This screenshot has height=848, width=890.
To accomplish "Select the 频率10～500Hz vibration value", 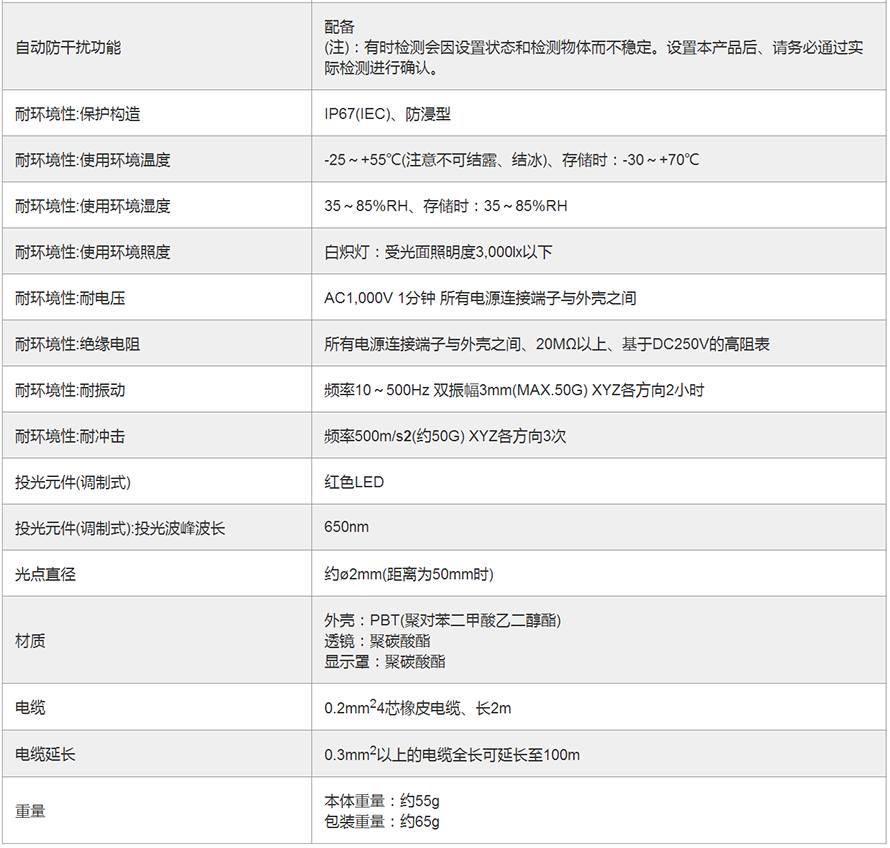I will pos(514,390).
